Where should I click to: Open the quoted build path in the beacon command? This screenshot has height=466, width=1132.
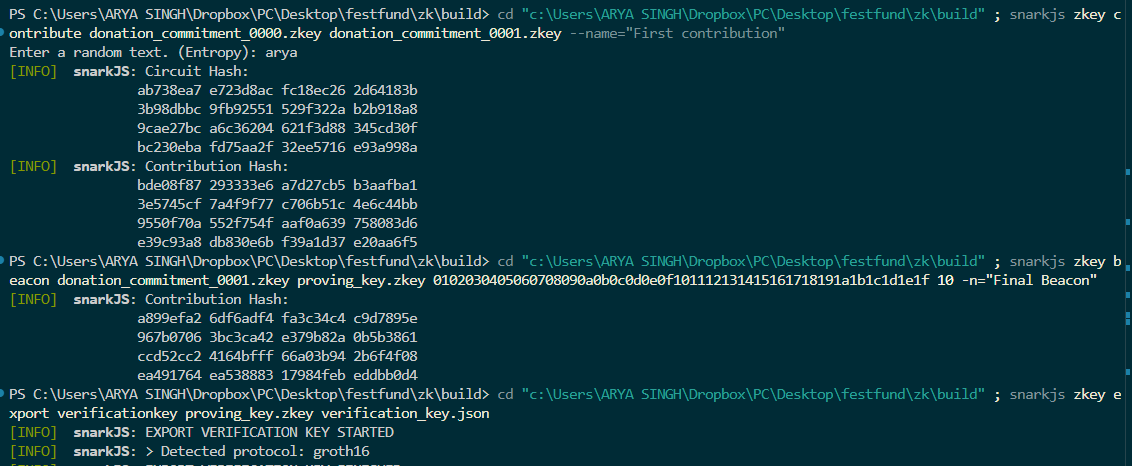pyautogui.click(x=753, y=261)
